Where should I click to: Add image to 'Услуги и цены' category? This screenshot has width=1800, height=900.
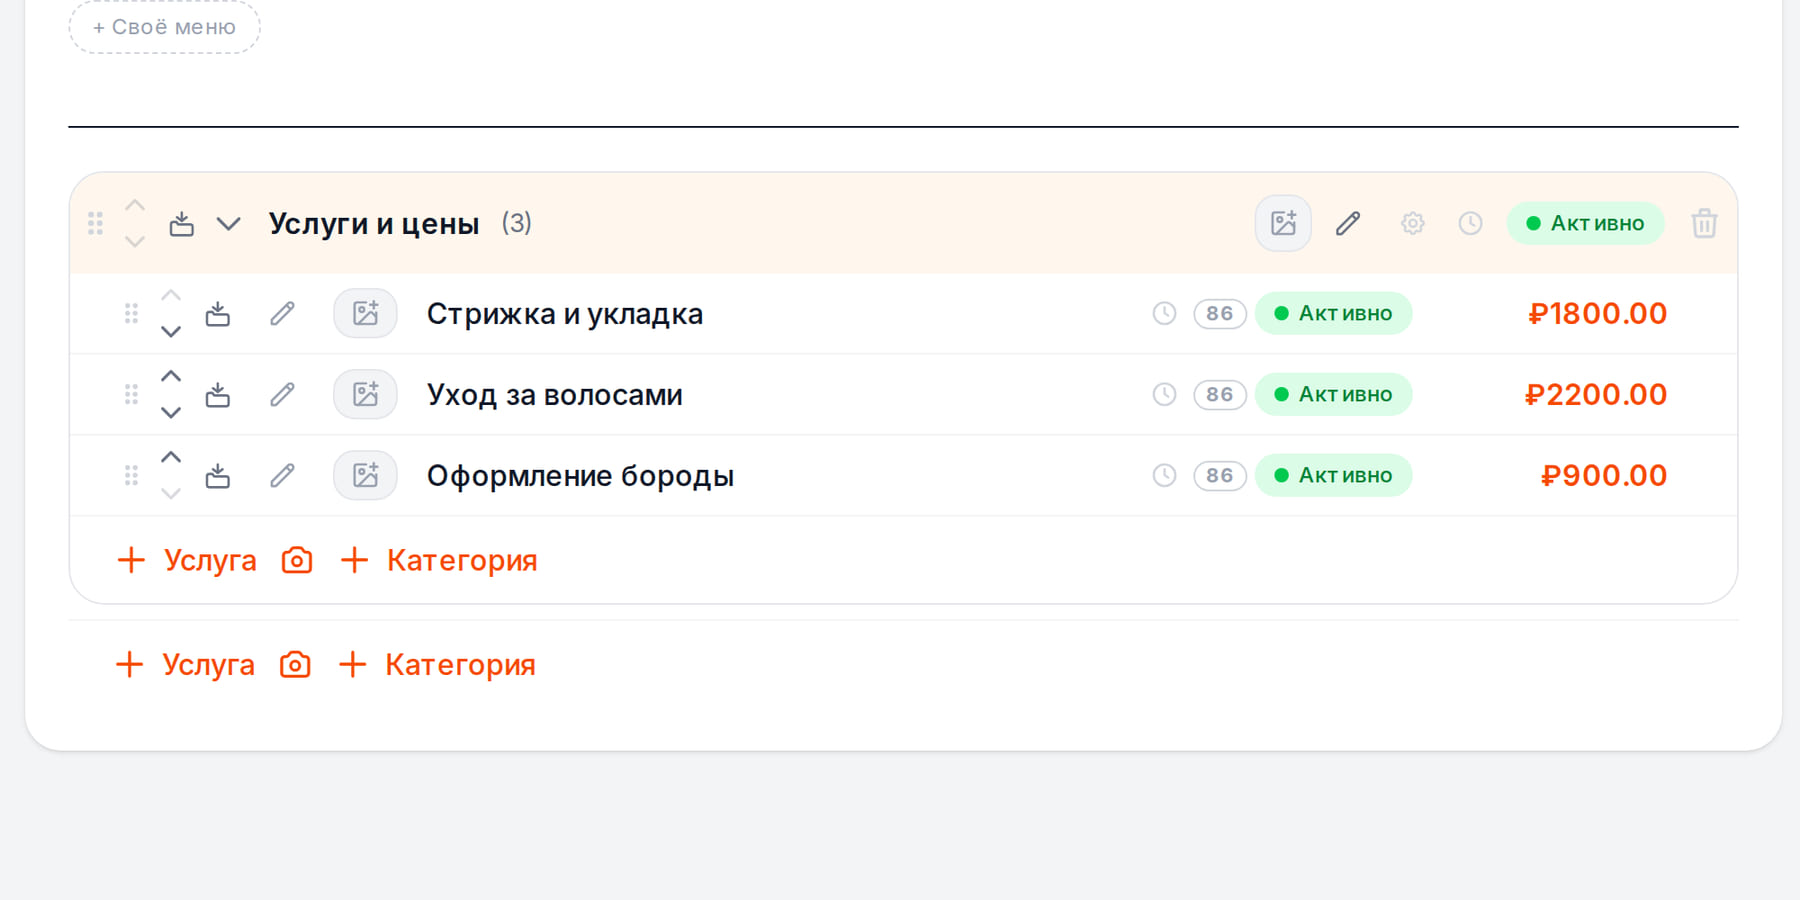(1283, 223)
